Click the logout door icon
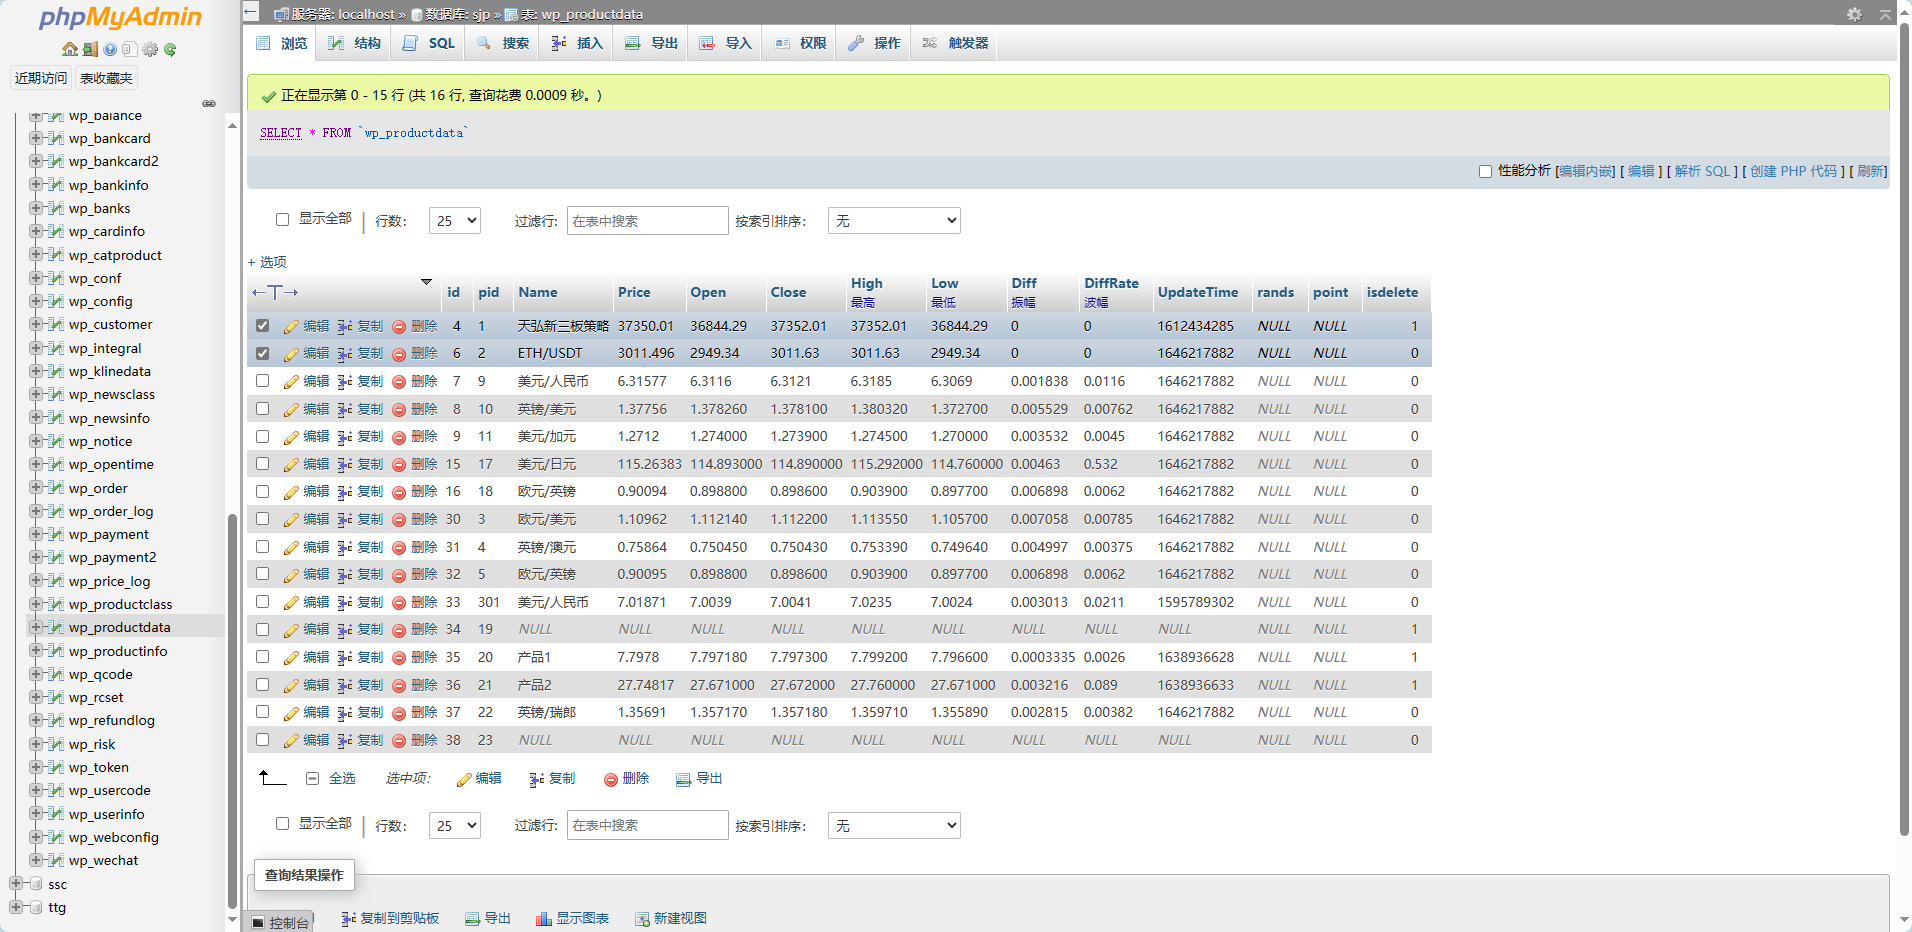Screen dimensions: 1912x932 point(90,49)
